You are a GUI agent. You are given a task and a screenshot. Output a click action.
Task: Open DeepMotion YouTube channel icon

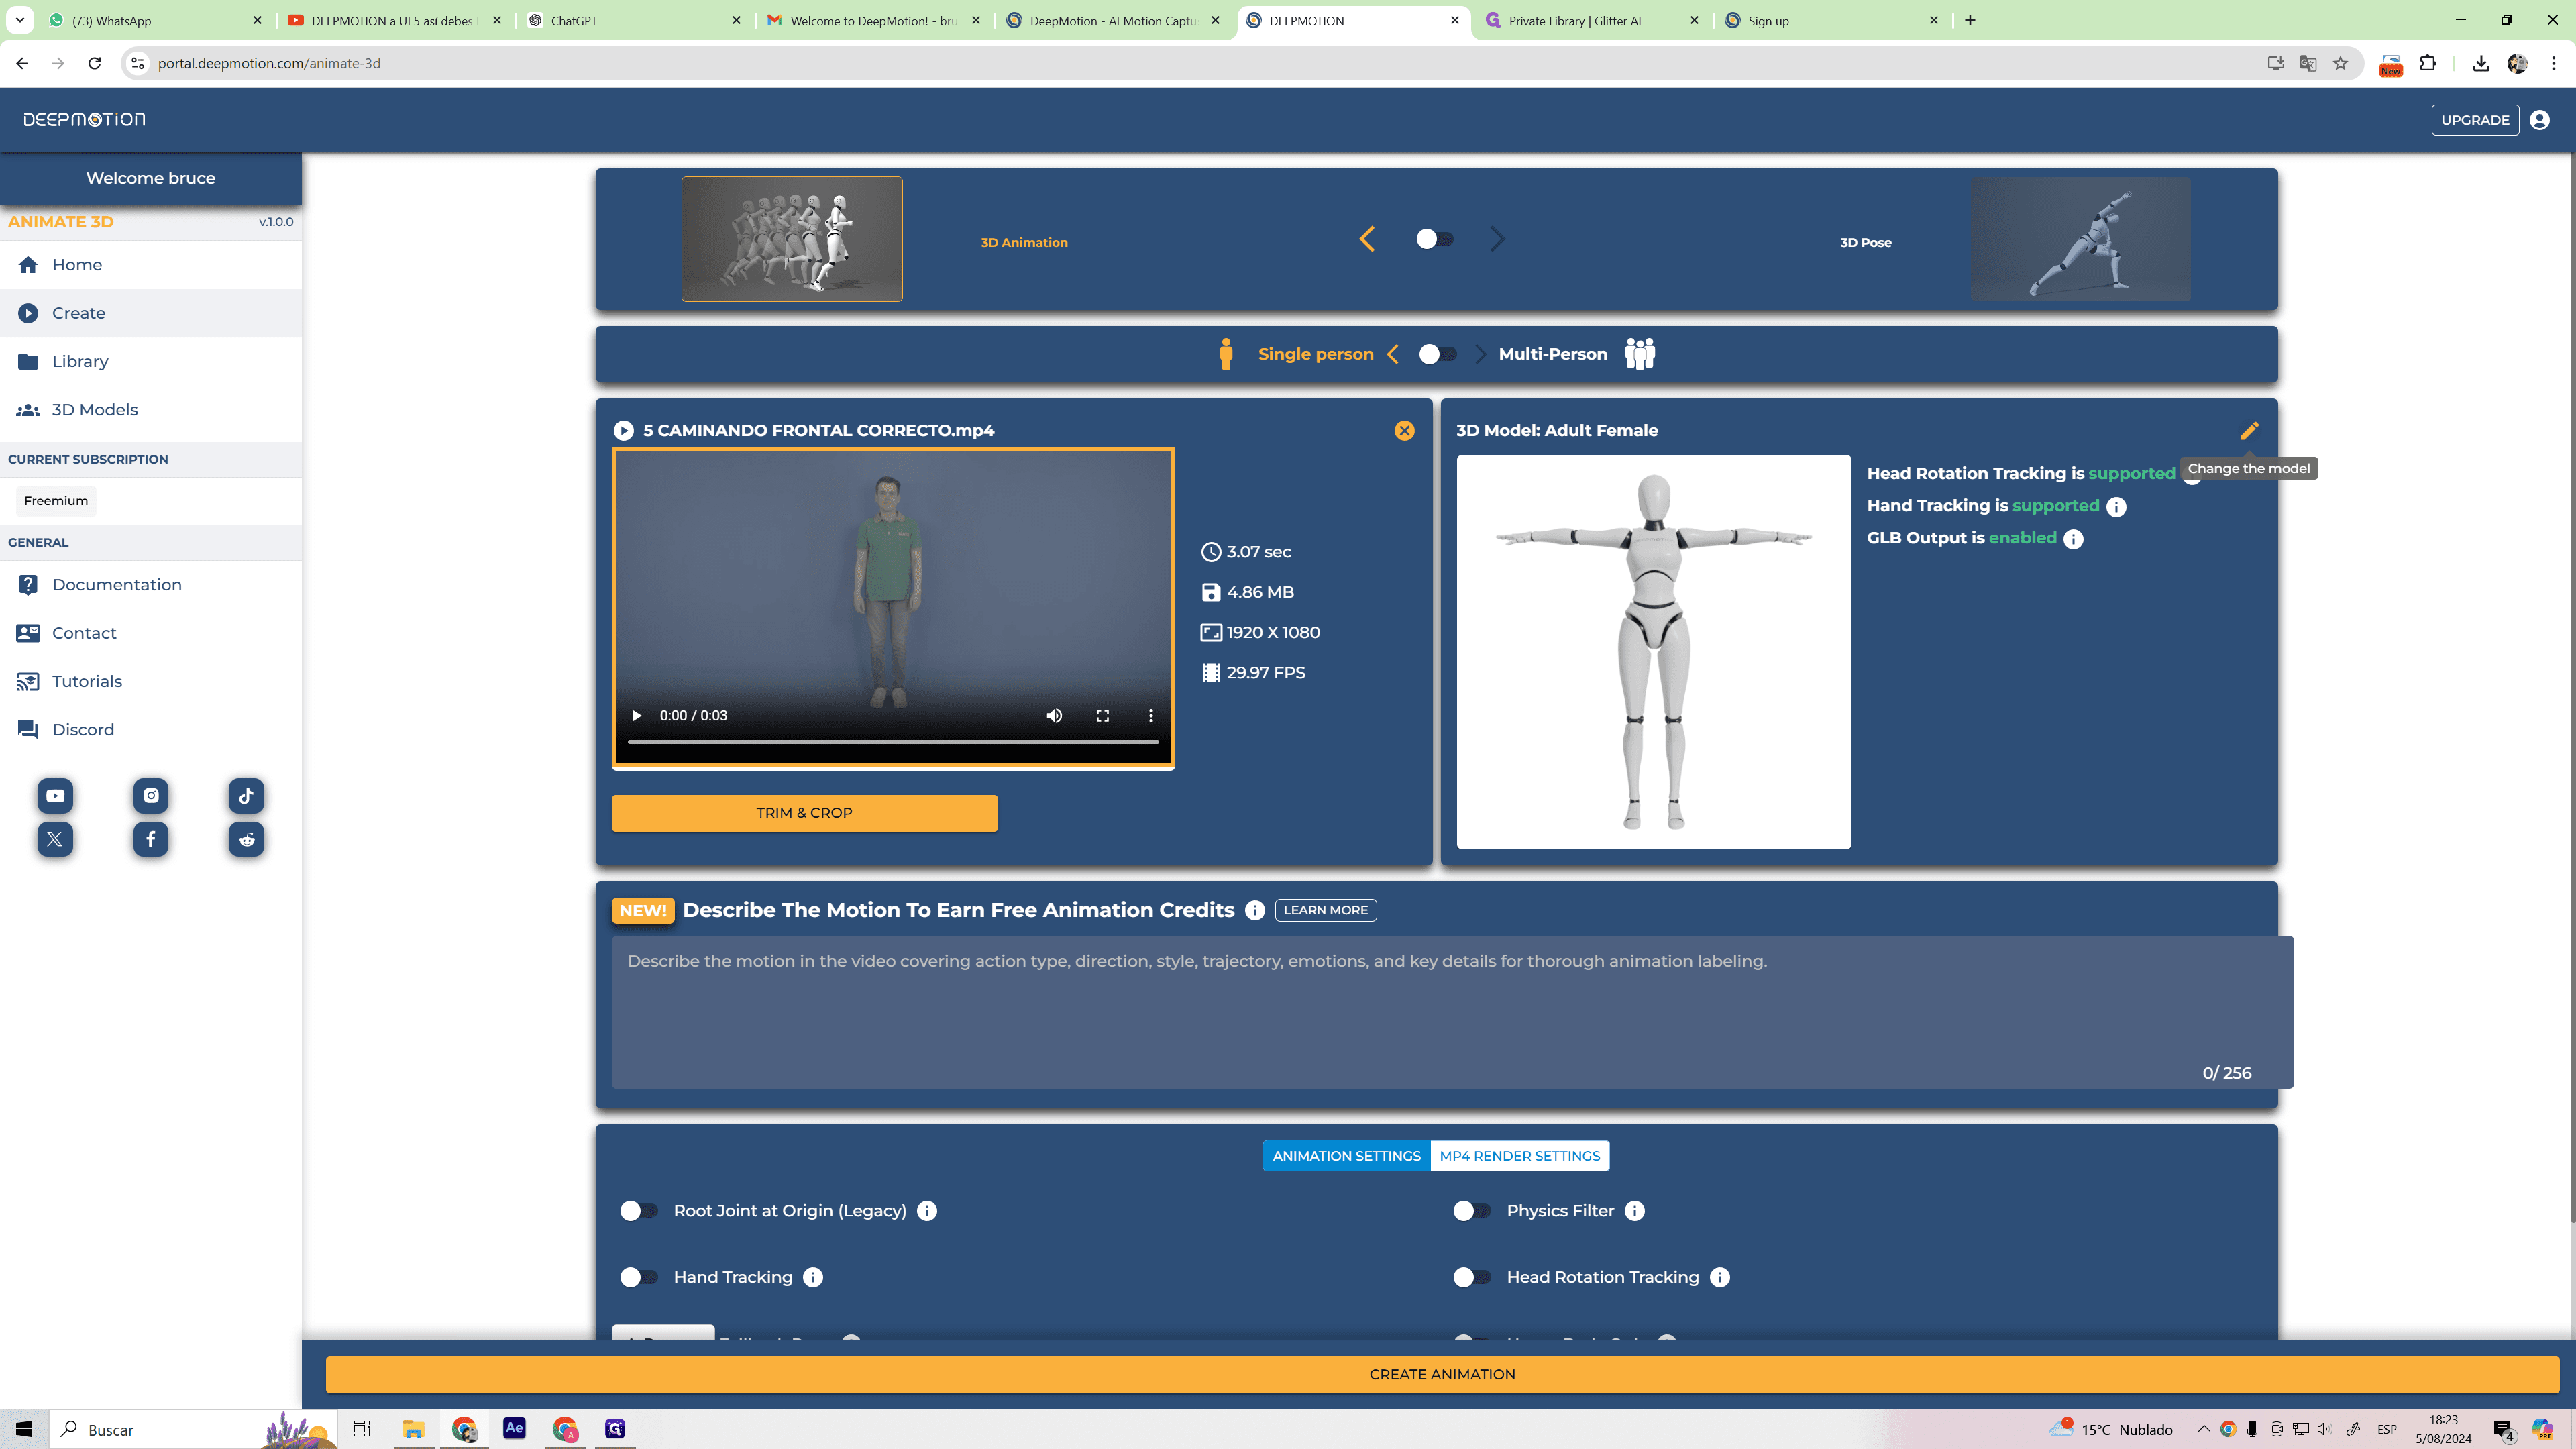pos(55,796)
